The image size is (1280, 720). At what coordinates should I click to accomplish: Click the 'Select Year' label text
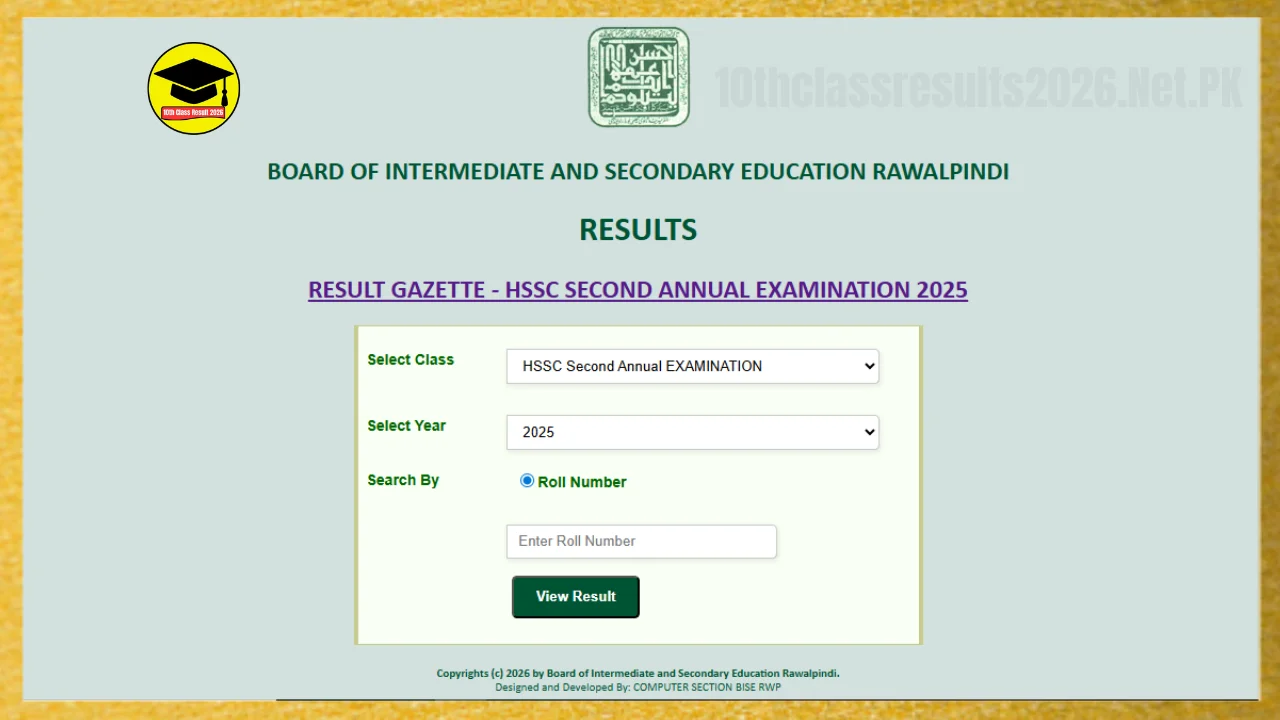[407, 426]
